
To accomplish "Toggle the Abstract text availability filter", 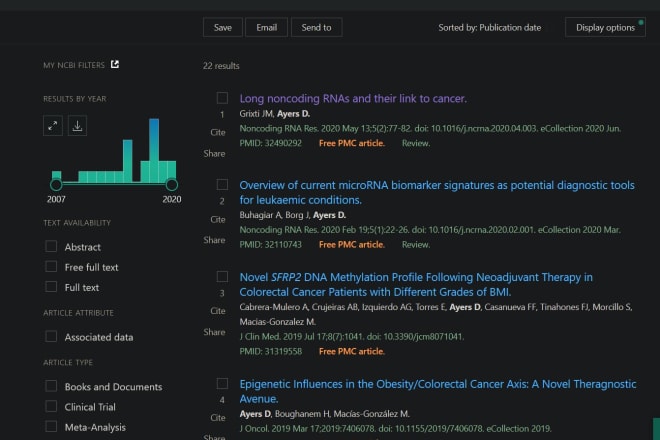I will 51,246.
